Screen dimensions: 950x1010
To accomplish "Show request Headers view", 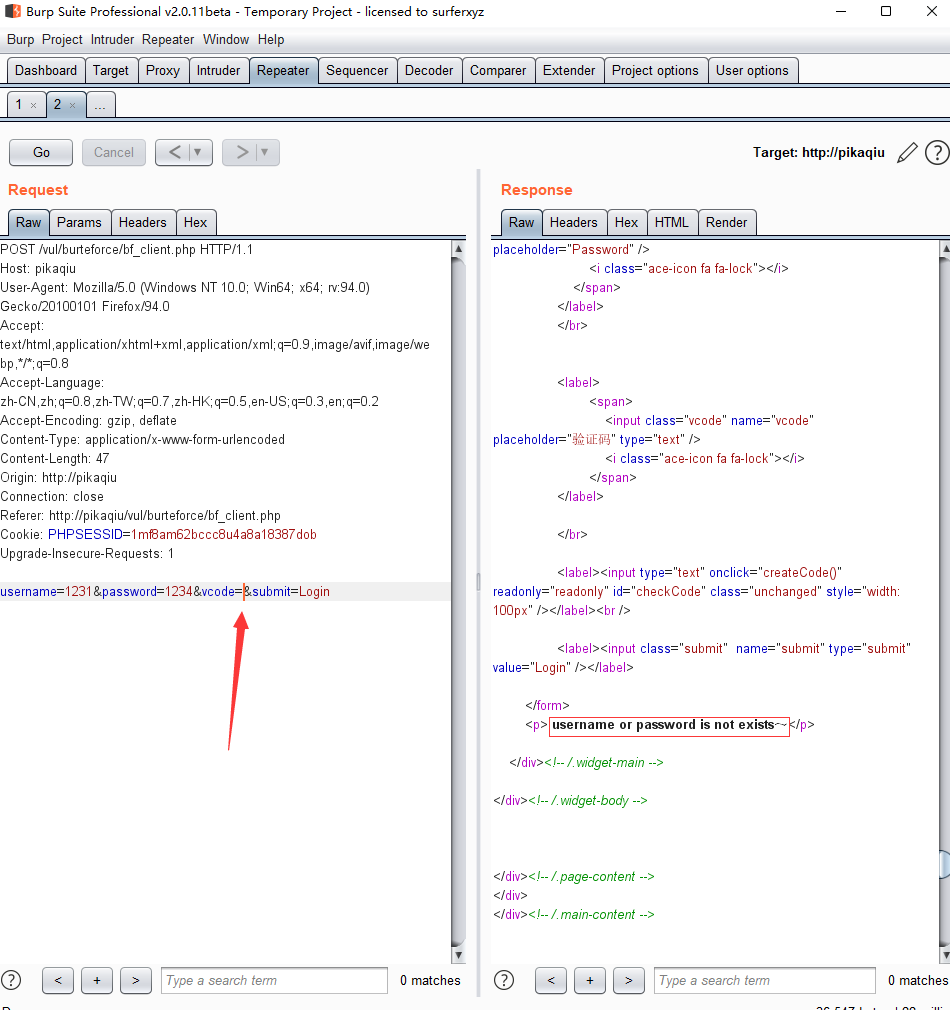I will tap(142, 222).
